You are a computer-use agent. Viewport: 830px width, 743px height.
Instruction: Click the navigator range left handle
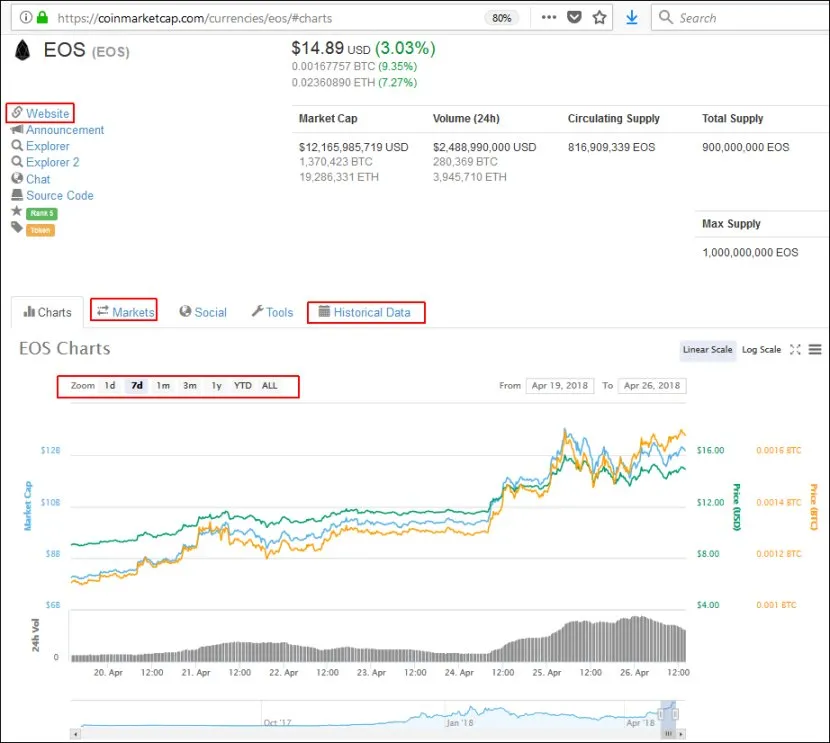click(661, 715)
